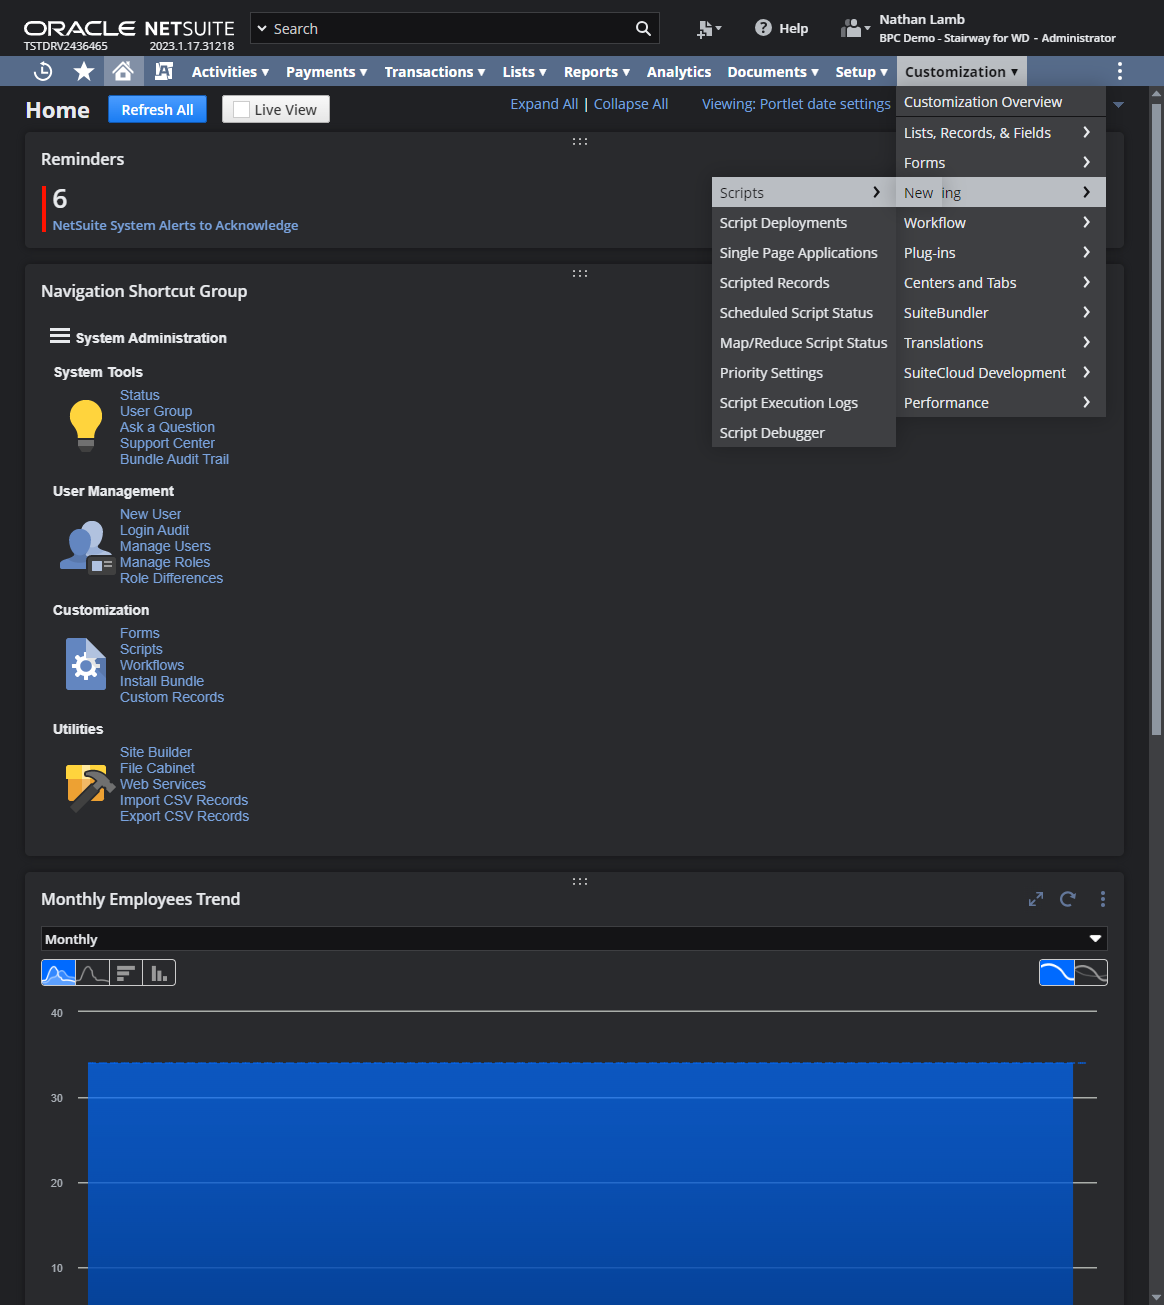1164x1305 pixels.
Task: Click the Refresh All button
Action: (x=158, y=110)
